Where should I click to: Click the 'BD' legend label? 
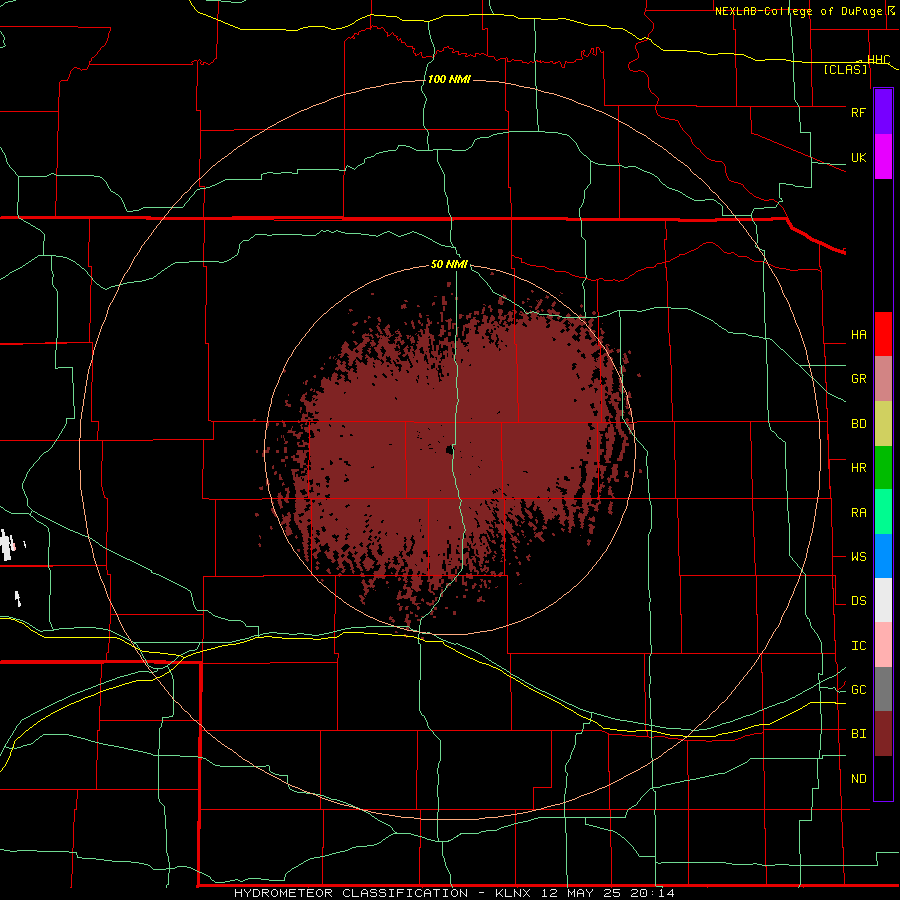tap(858, 424)
